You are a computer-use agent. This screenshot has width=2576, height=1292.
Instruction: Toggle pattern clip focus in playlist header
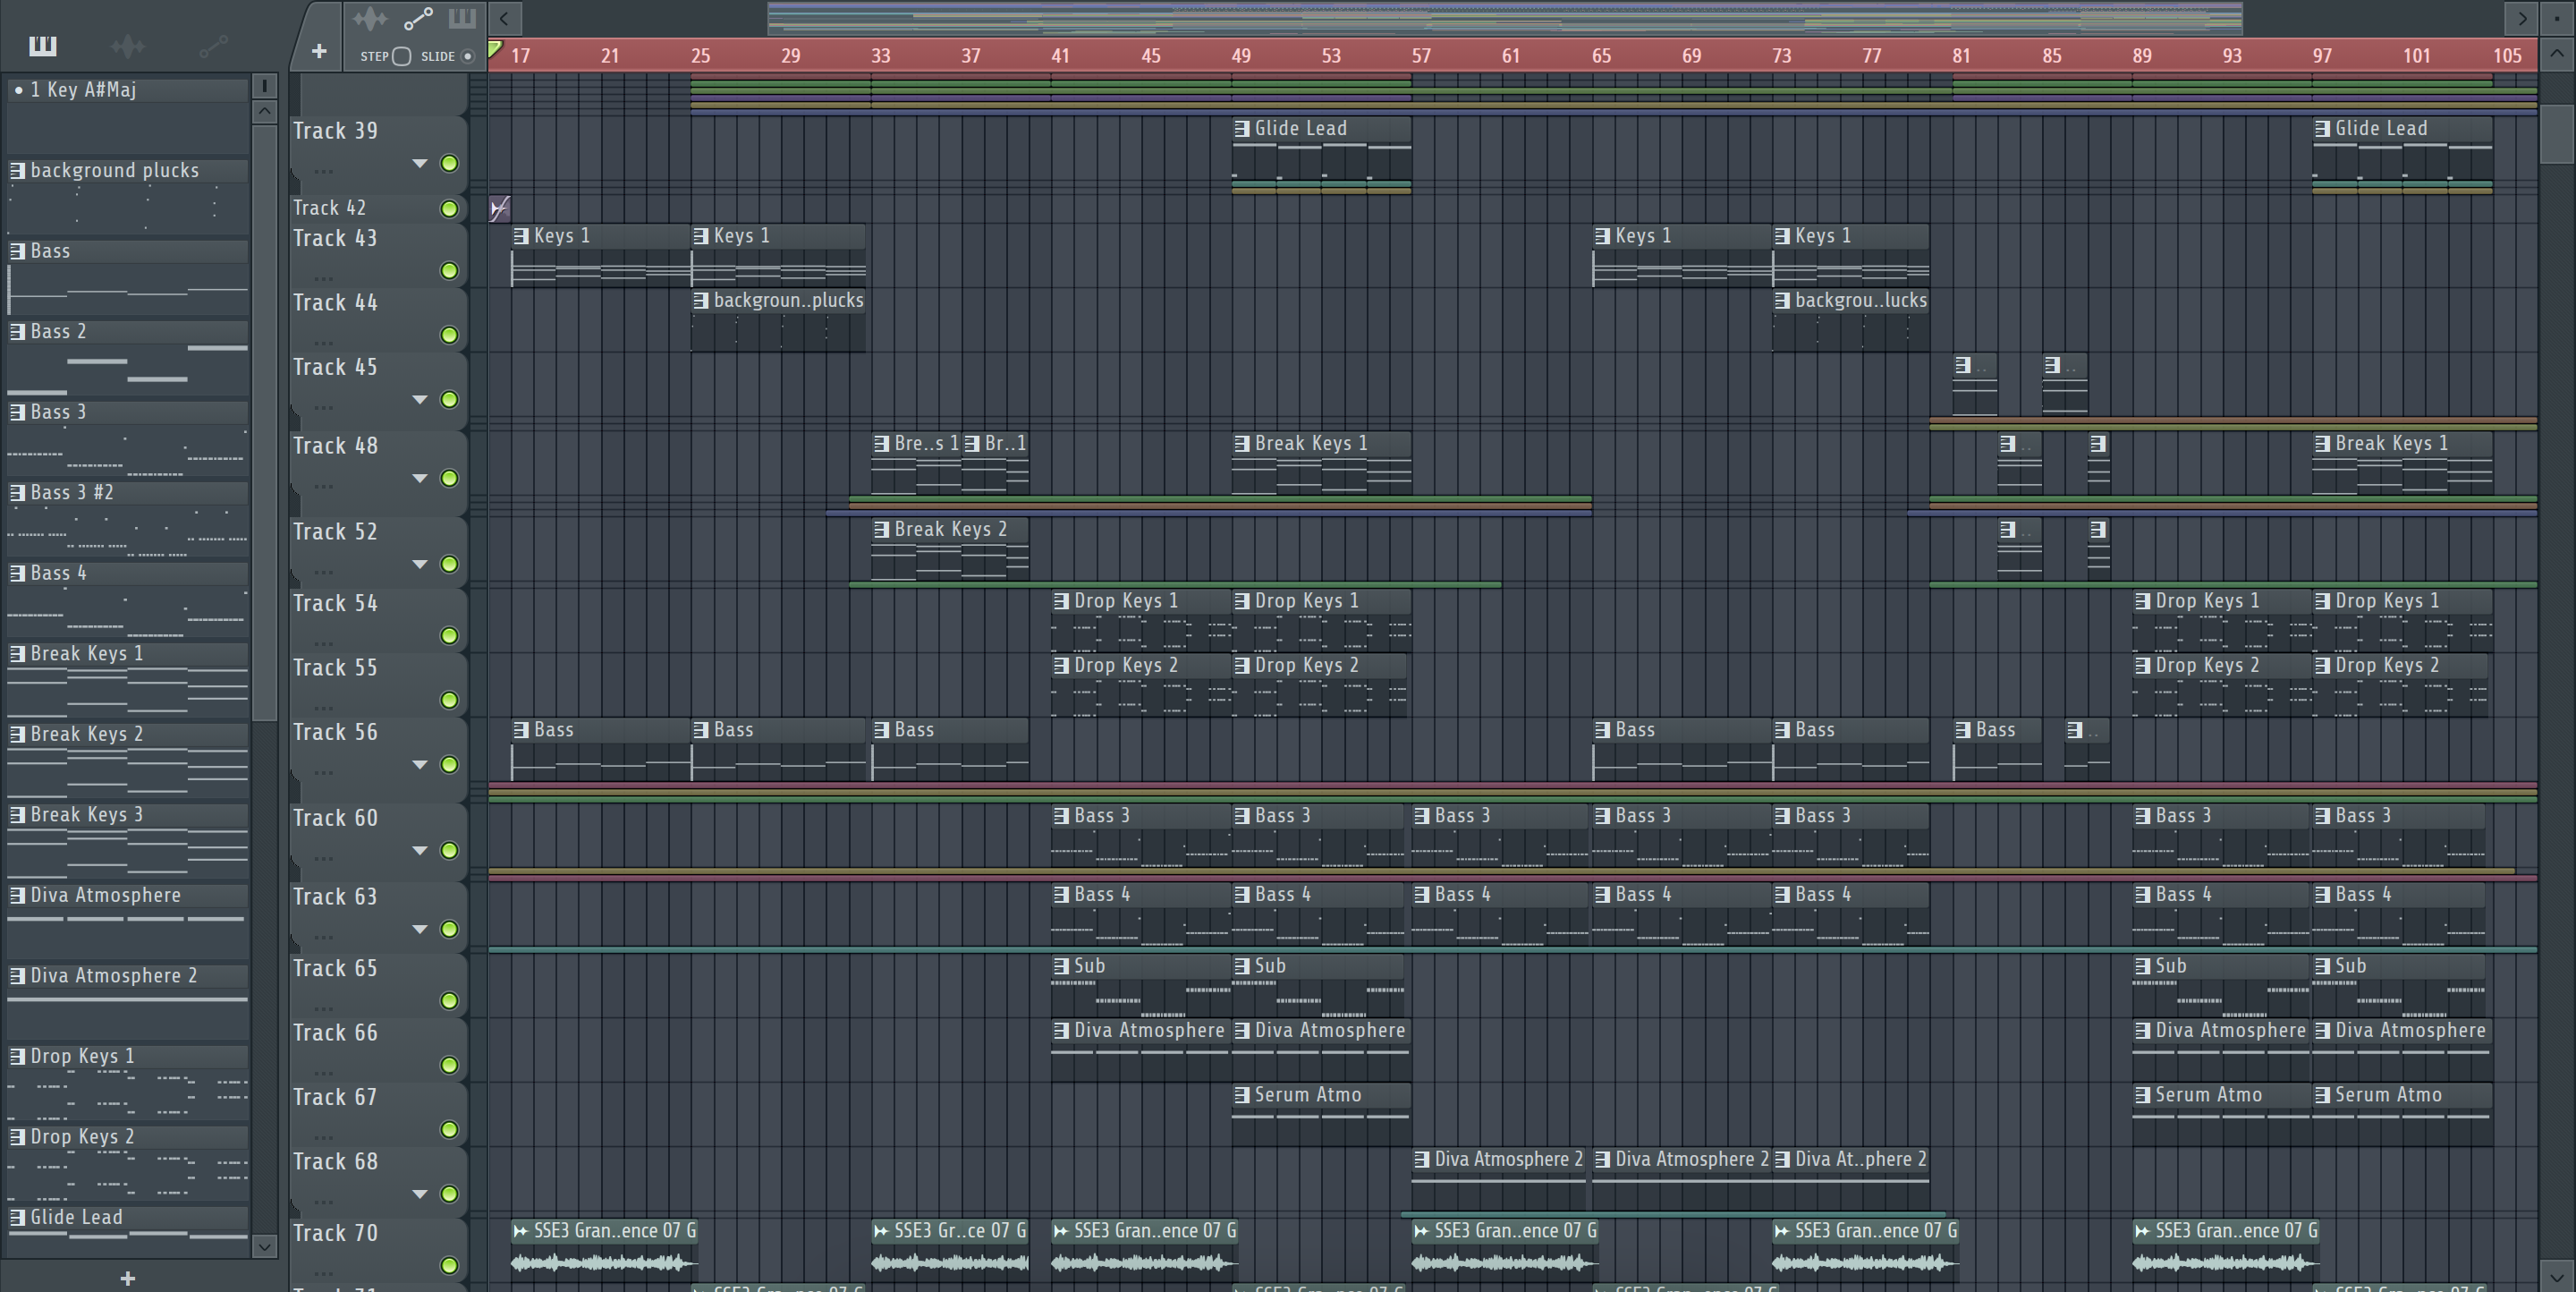[462, 18]
